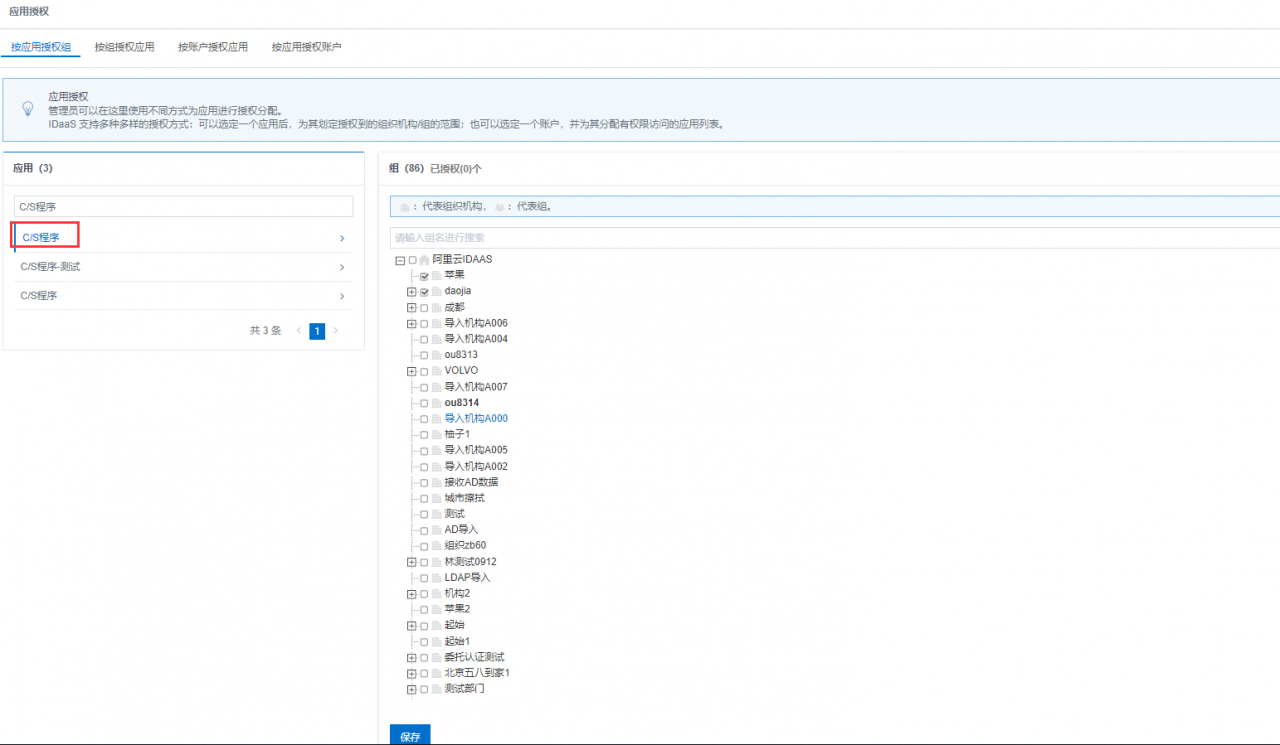This screenshot has width=1280, height=745.
Task: Expand the 导入机构A006 node
Action: point(411,324)
